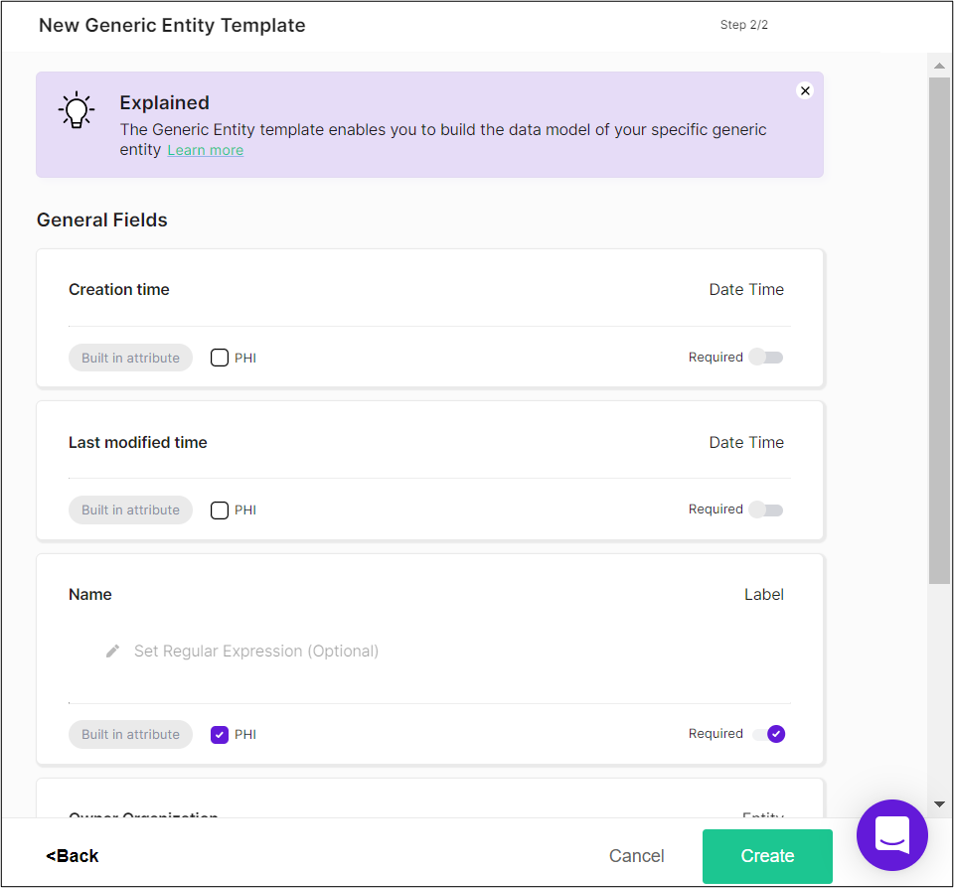
Task: Click the Creation time field label
Action: [x=119, y=290]
